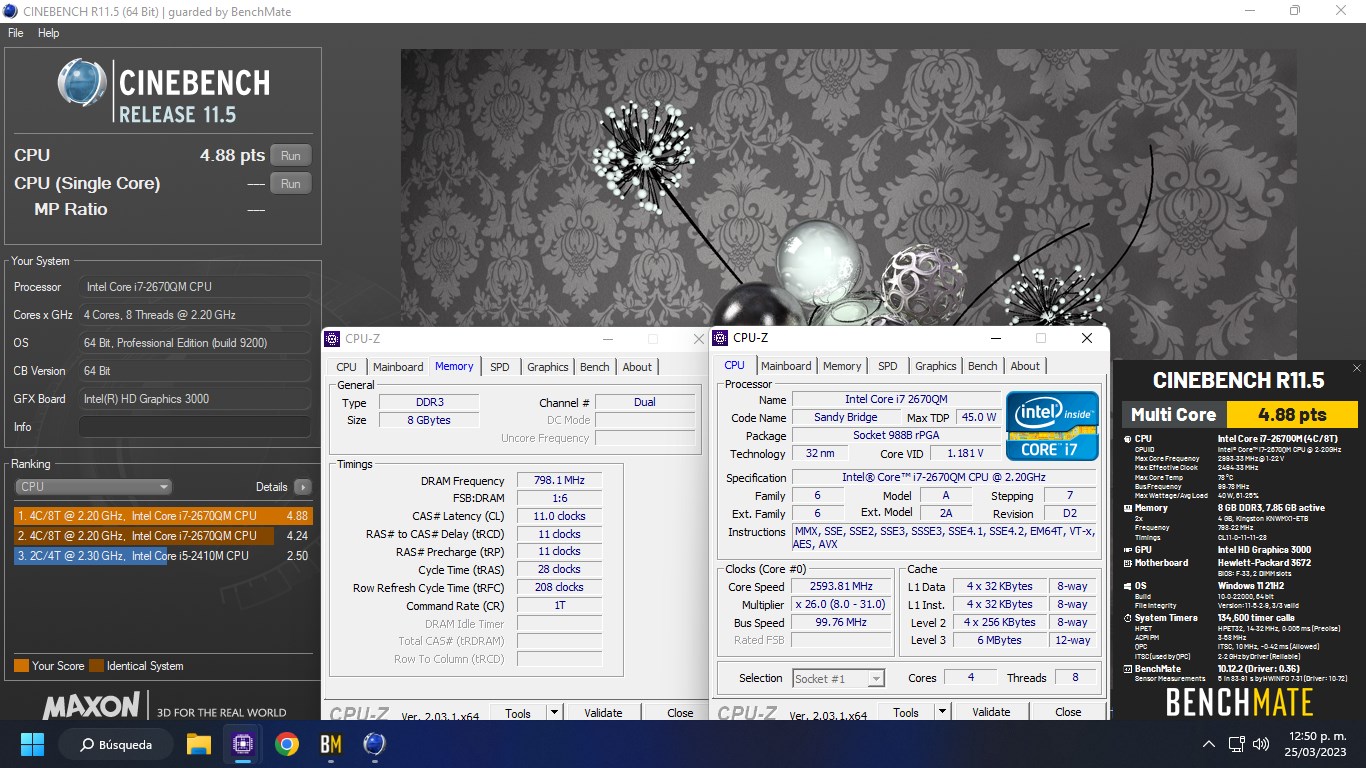Open File Explorer from the taskbar
Image resolution: width=1366 pixels, height=768 pixels.
(199, 744)
